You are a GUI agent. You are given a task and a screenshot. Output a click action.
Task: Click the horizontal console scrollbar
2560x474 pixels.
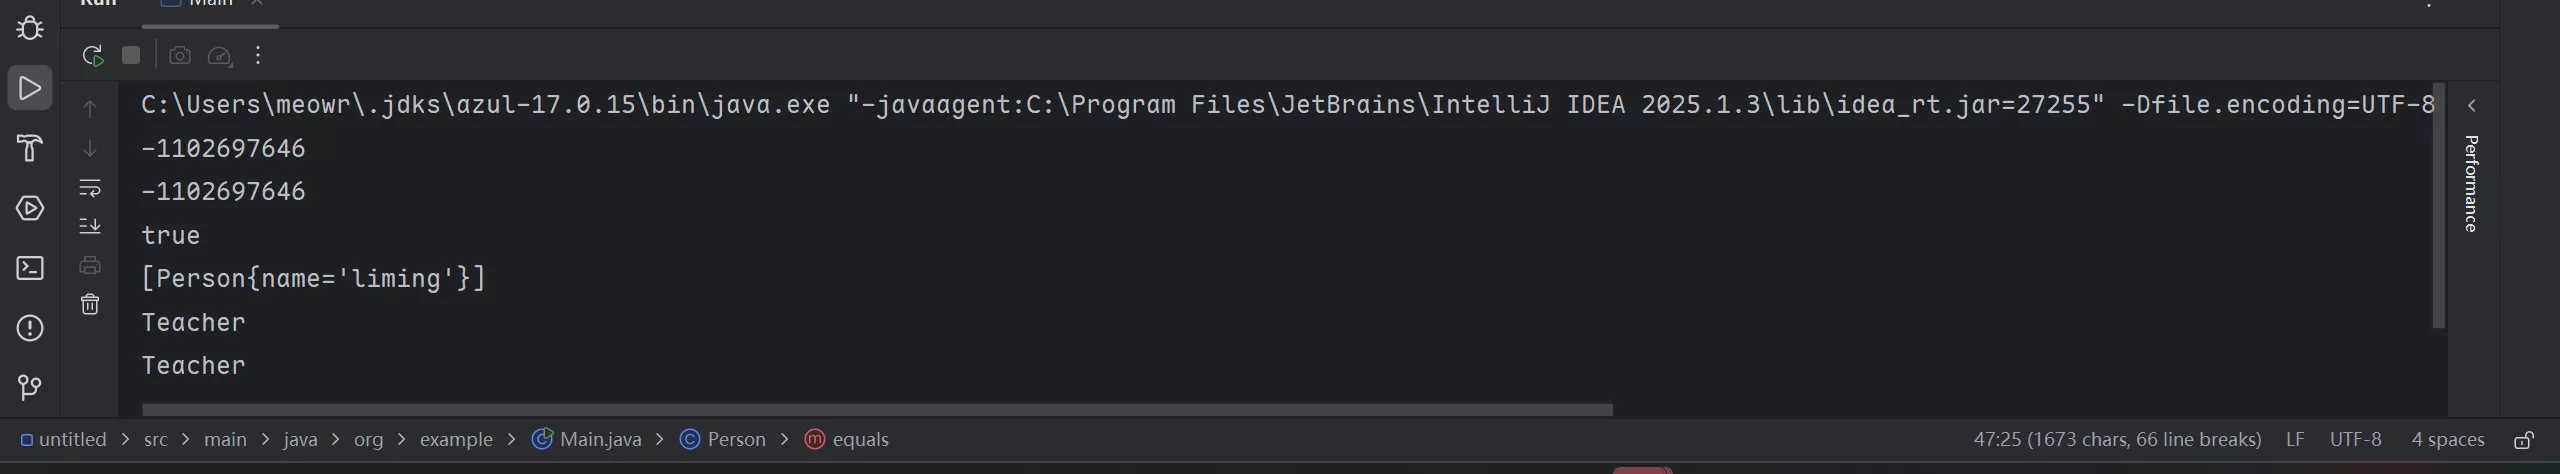pyautogui.click(x=877, y=410)
